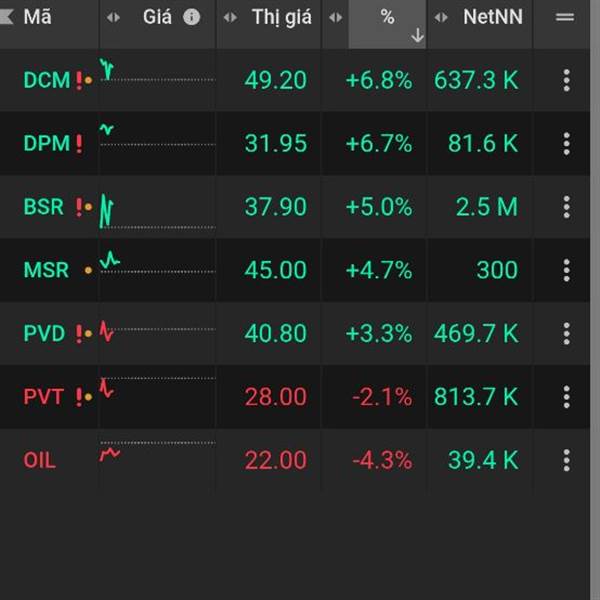Open the three-dot menu for MSR
This screenshot has height=600, width=600.
566,270
